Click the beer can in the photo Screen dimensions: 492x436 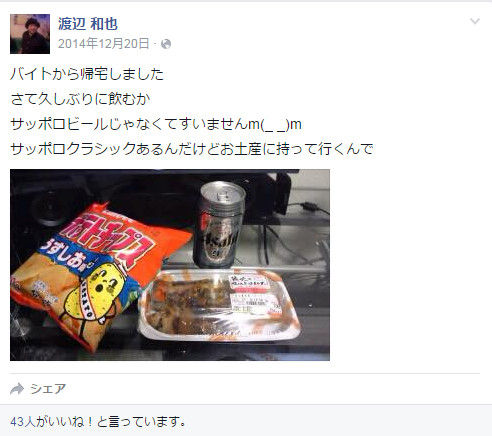[x=219, y=225]
